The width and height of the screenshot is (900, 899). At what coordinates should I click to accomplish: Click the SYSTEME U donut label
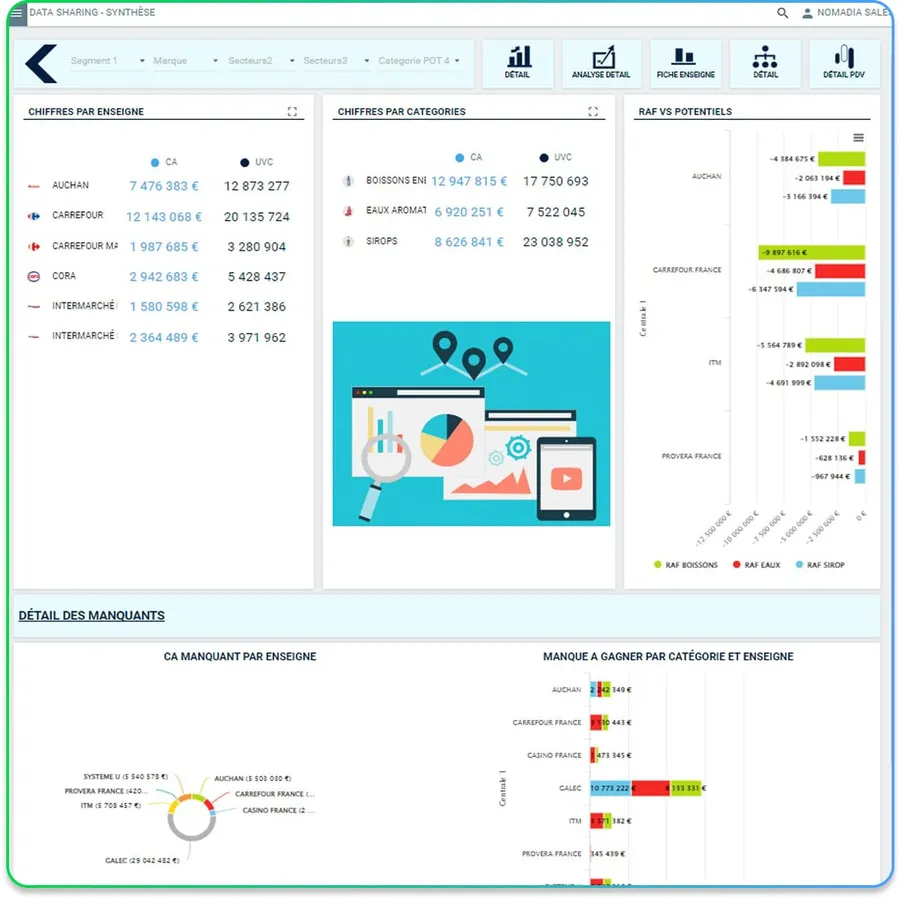coord(125,777)
